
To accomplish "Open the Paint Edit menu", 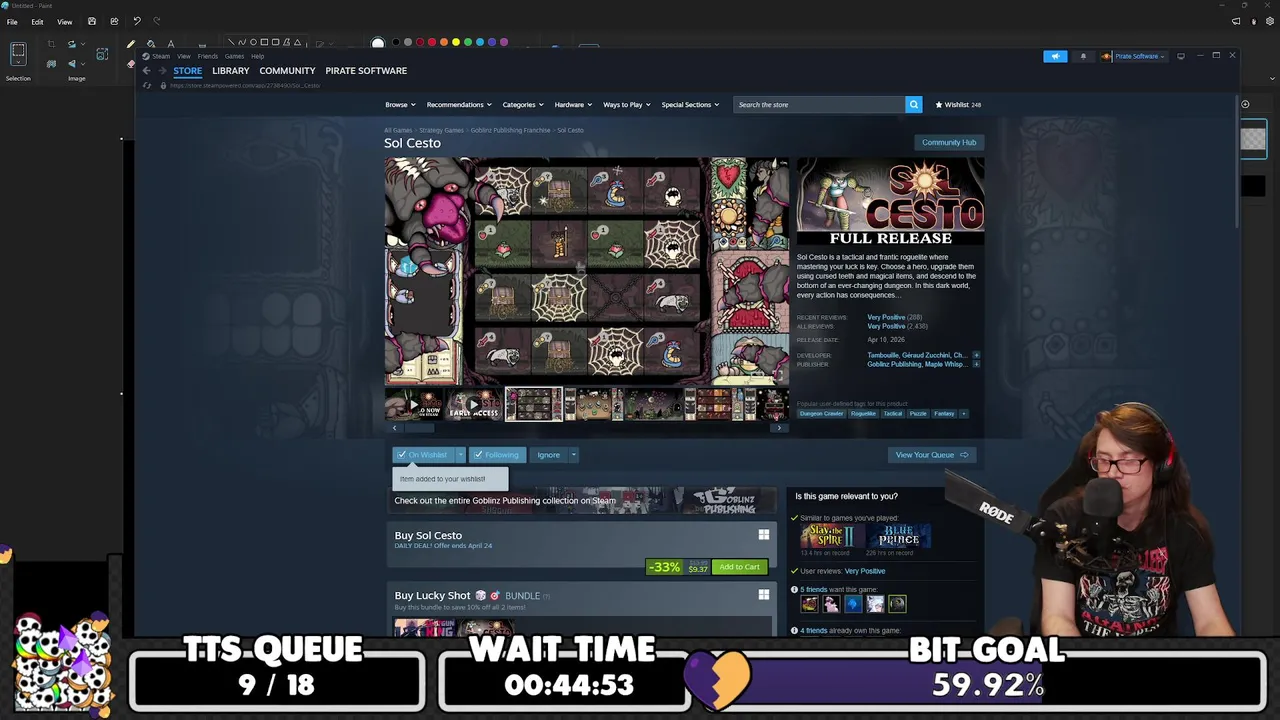I will [x=37, y=21].
